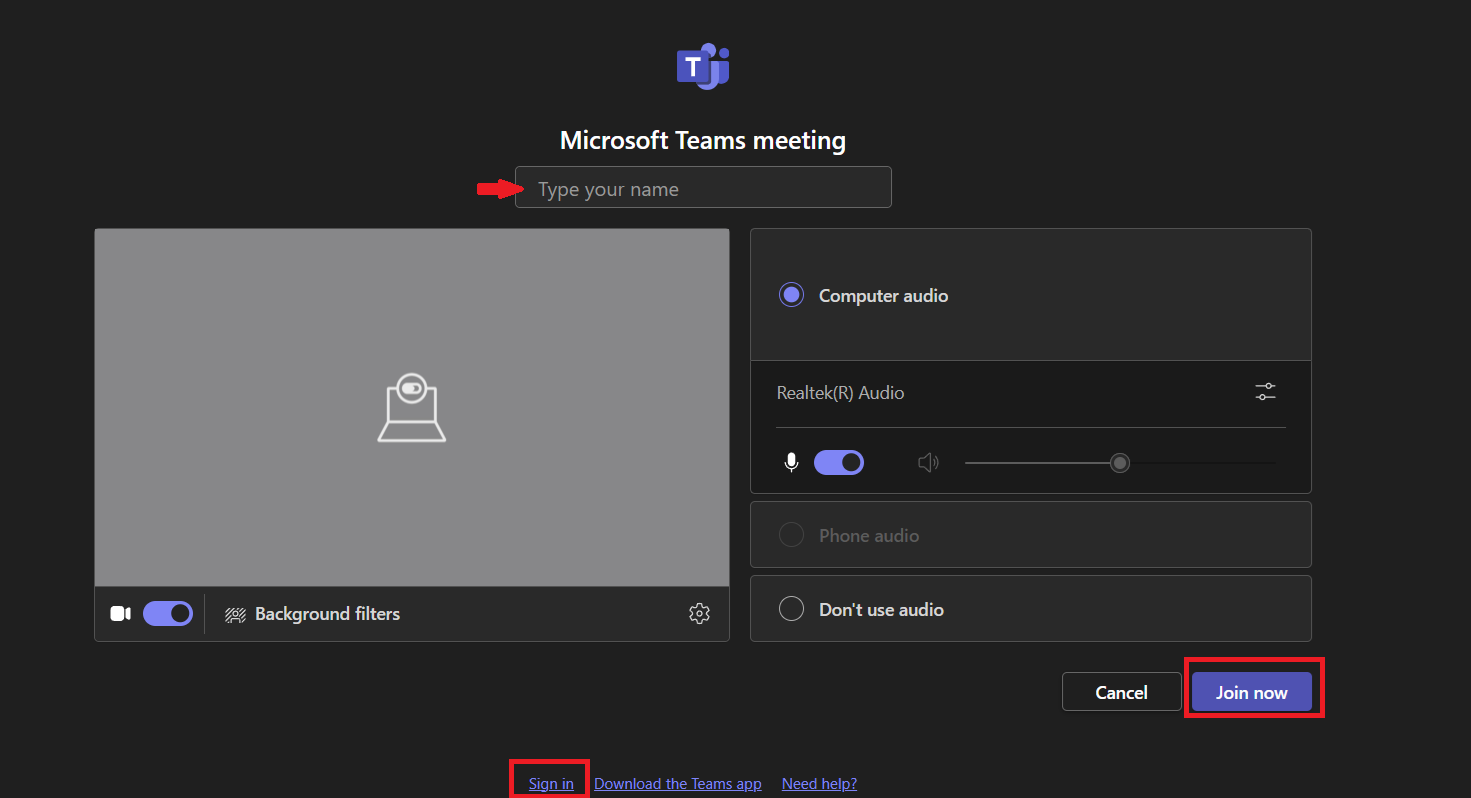Click the microphone icon
This screenshot has height=798, width=1471.
[x=791, y=462]
